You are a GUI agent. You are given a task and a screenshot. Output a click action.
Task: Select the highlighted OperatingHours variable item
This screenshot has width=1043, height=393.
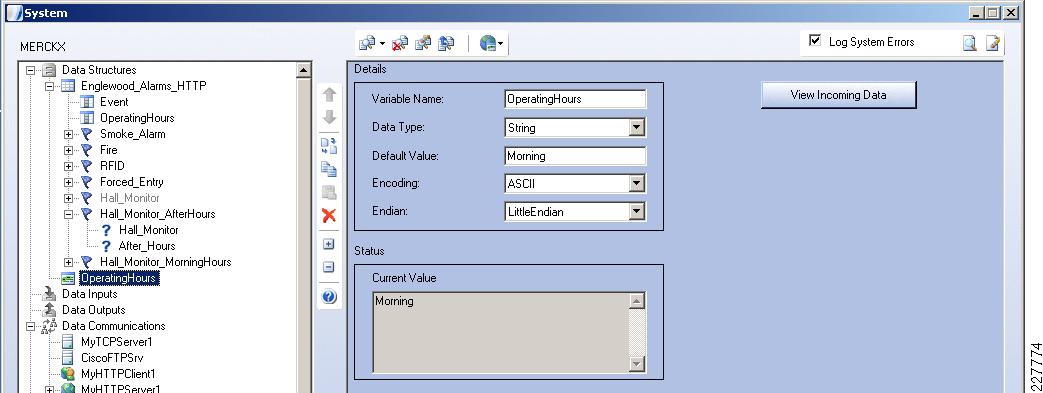point(118,278)
